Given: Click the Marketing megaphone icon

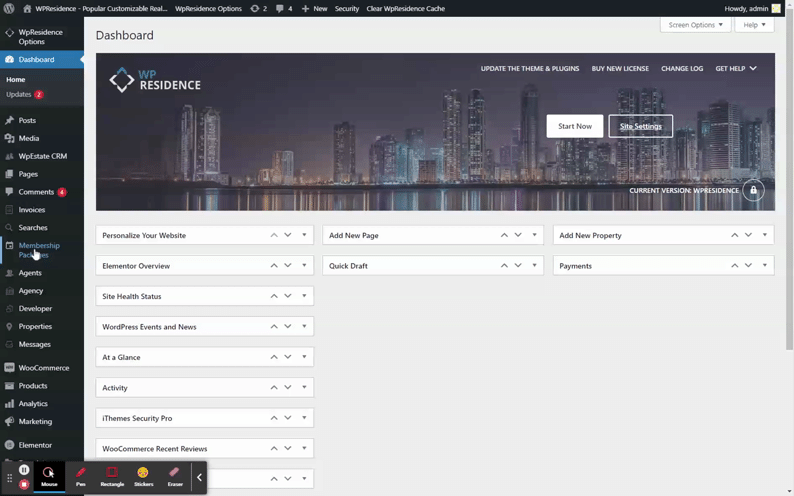Looking at the screenshot, I should 9,421.
